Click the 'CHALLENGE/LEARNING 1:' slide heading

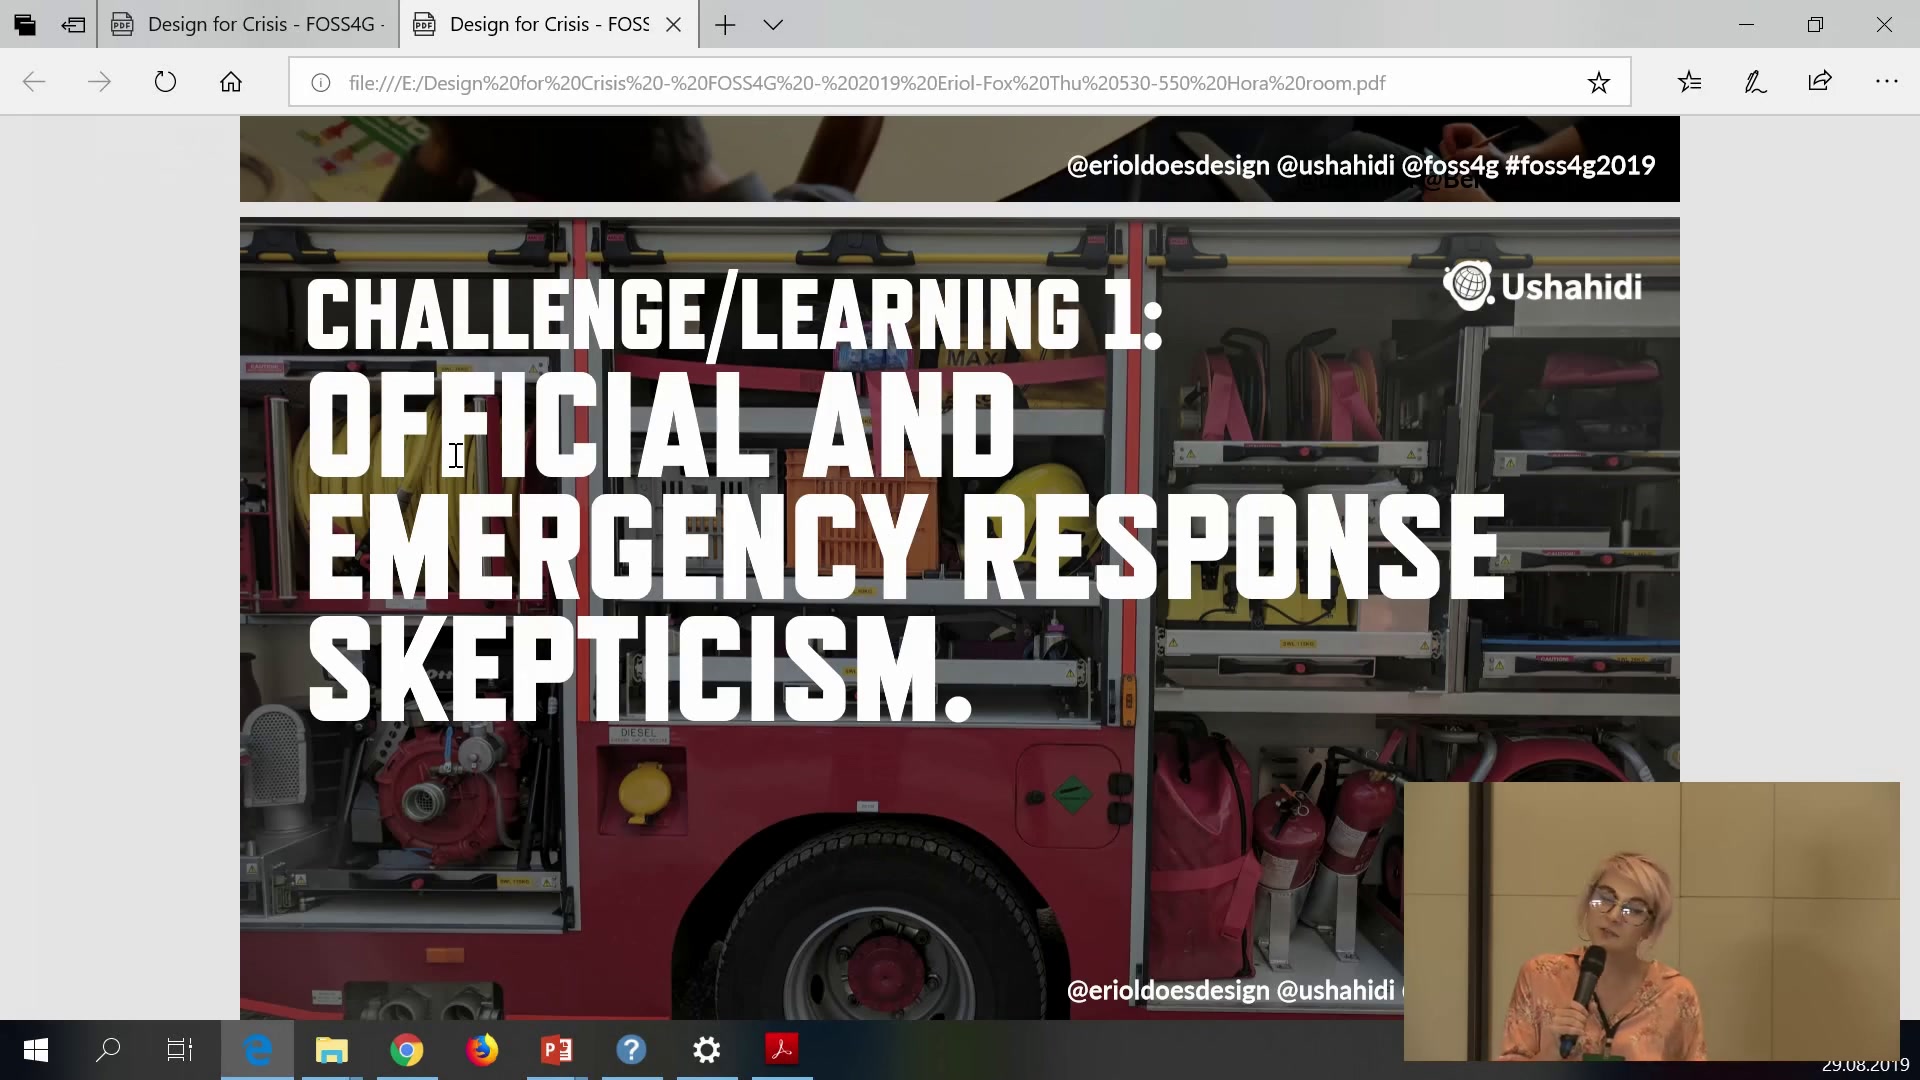[x=735, y=314]
